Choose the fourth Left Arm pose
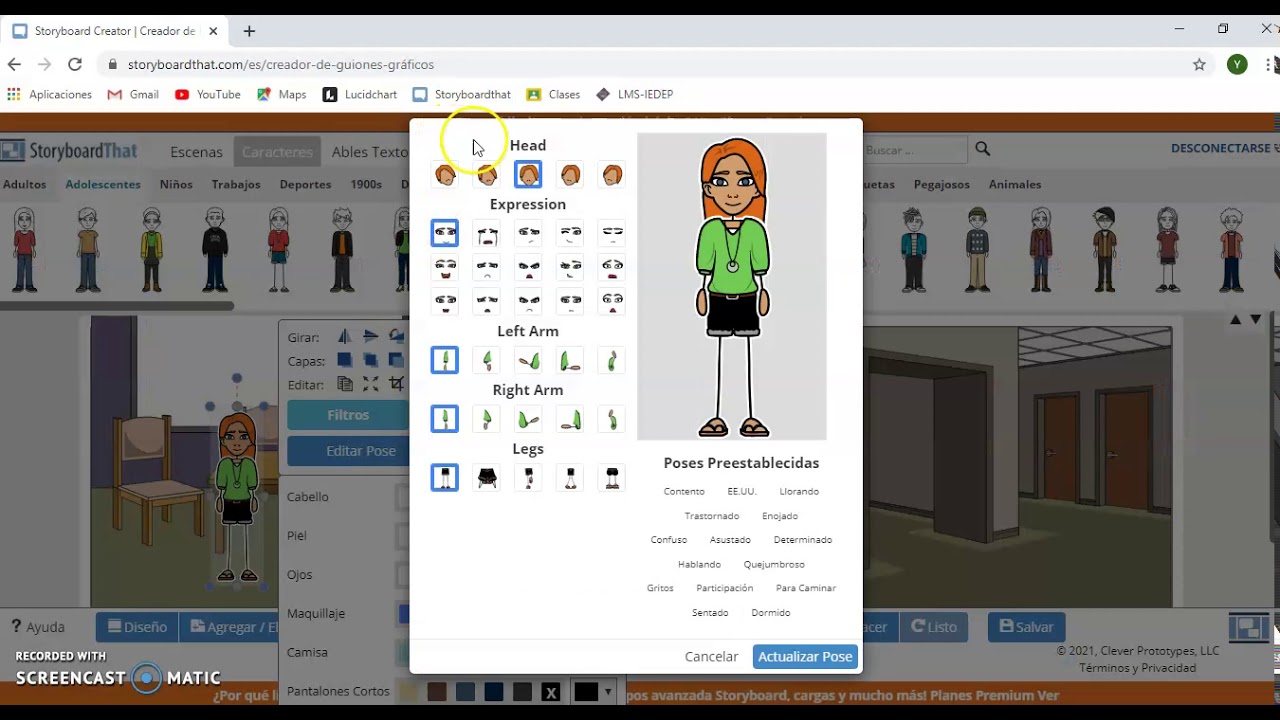Viewport: 1280px width, 720px height. pos(570,360)
